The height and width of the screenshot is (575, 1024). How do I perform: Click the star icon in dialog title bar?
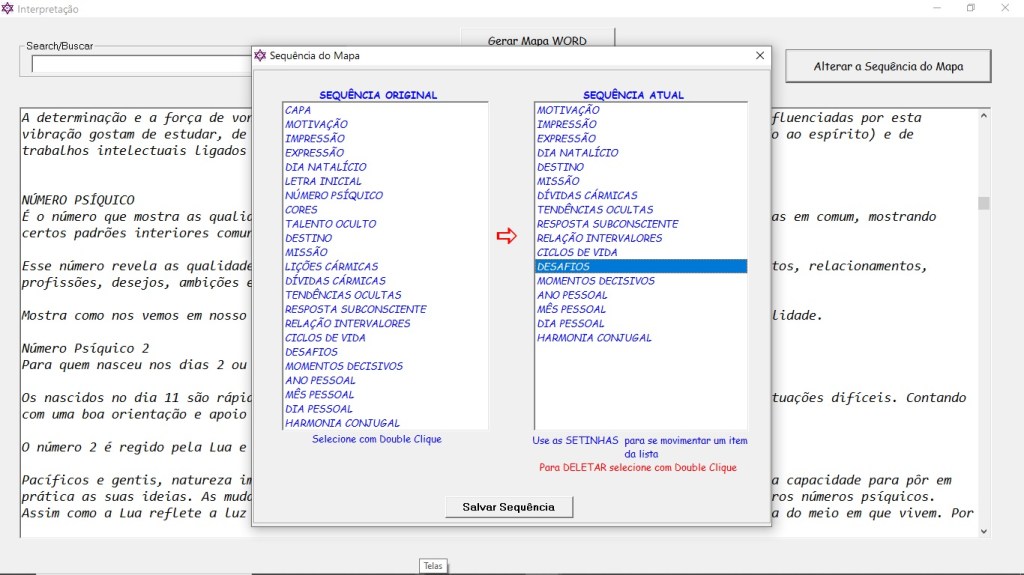[261, 56]
